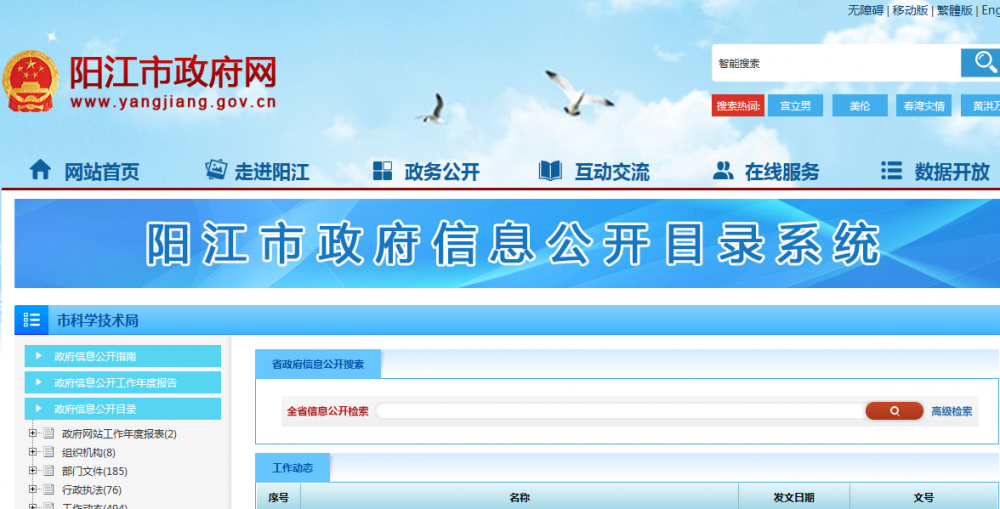Image resolution: width=1000 pixels, height=509 pixels.
Task: Open the 在线服务 menu item
Action: click(782, 172)
